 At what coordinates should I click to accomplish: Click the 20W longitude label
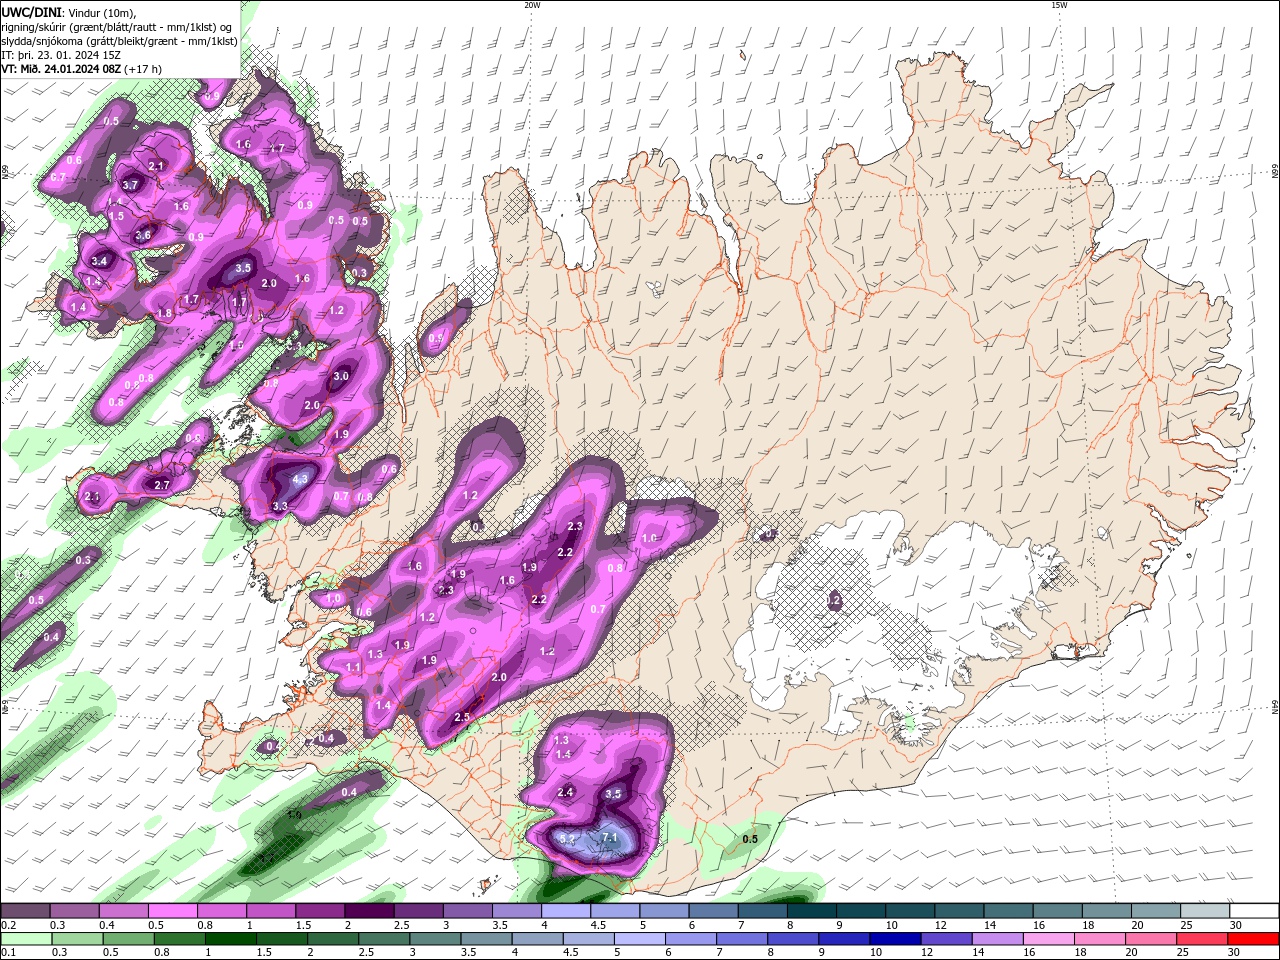532,5
